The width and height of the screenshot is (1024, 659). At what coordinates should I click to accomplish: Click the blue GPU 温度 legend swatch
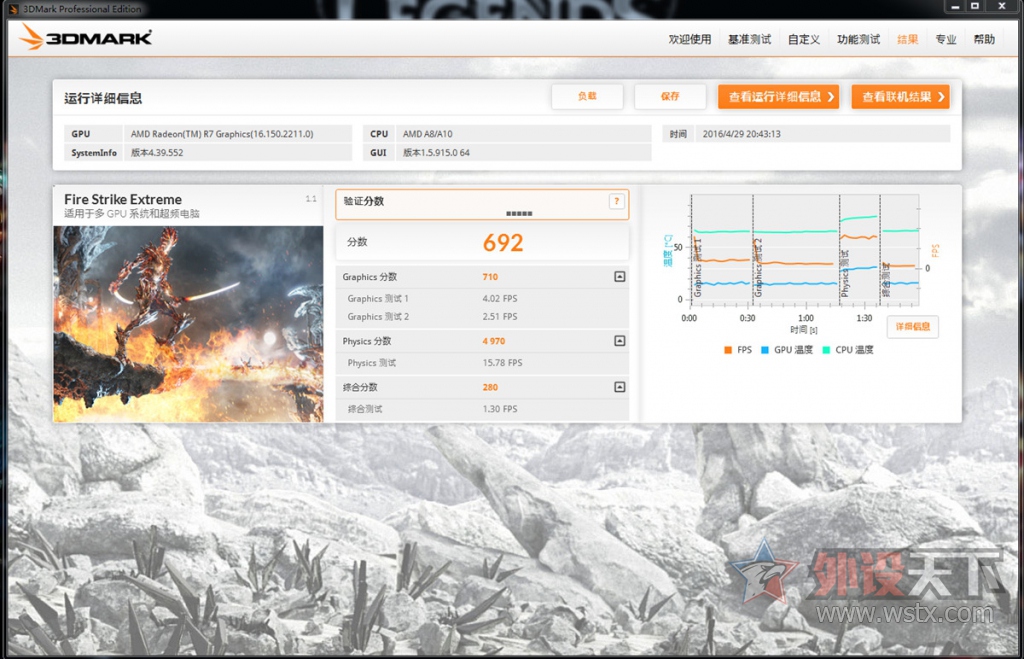pos(765,350)
